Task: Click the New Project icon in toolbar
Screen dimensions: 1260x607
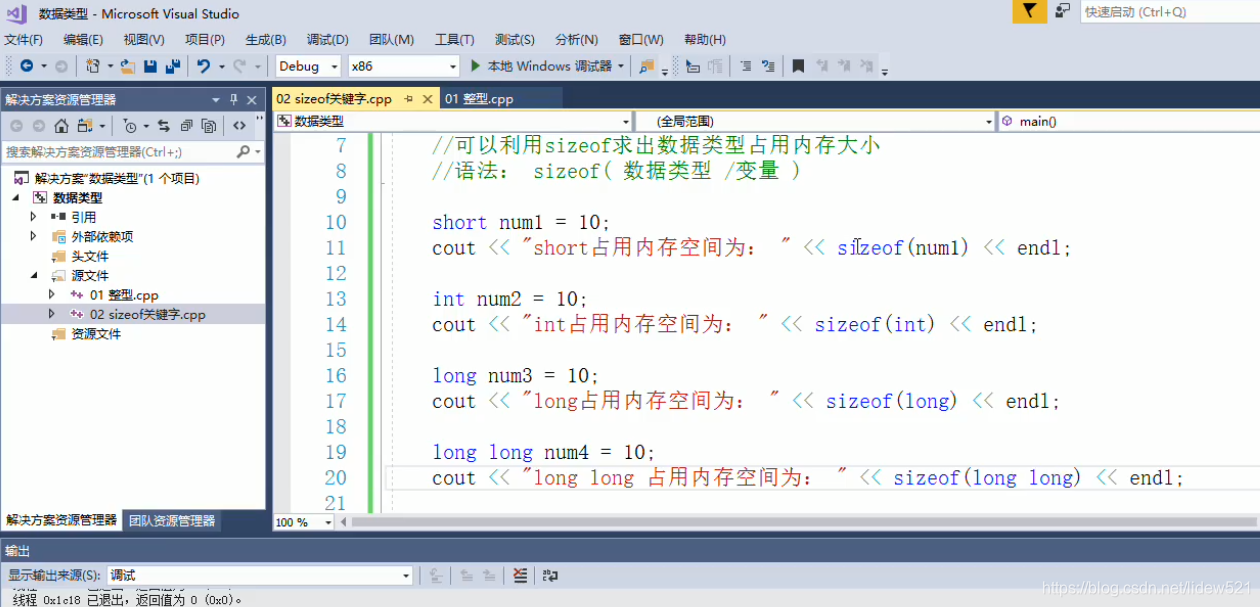Action: [92, 66]
